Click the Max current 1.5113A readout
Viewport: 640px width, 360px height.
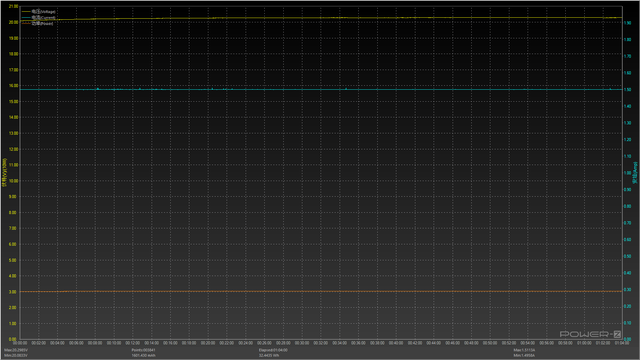pos(524,350)
